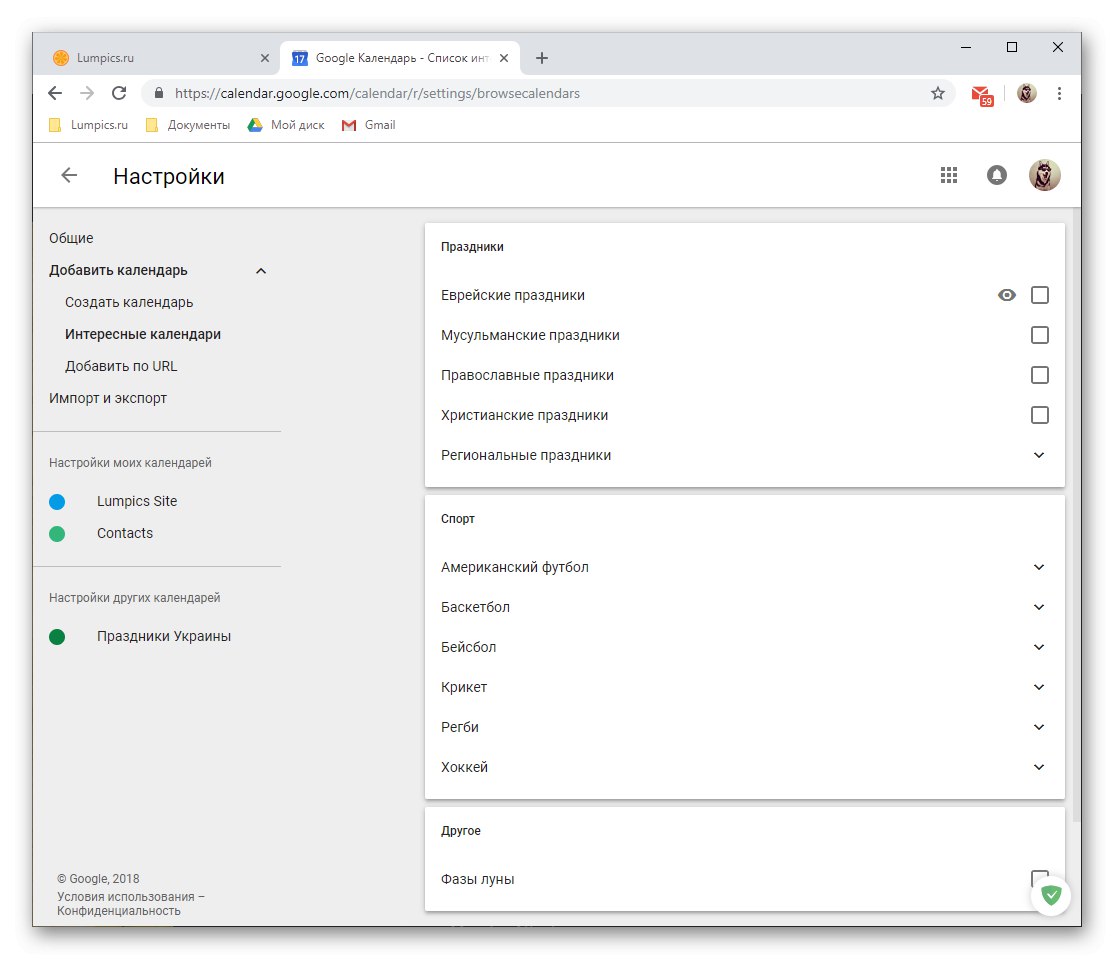The width and height of the screenshot is (1114, 959).
Task: Select Создать календарь in the sidebar
Action: [x=129, y=302]
